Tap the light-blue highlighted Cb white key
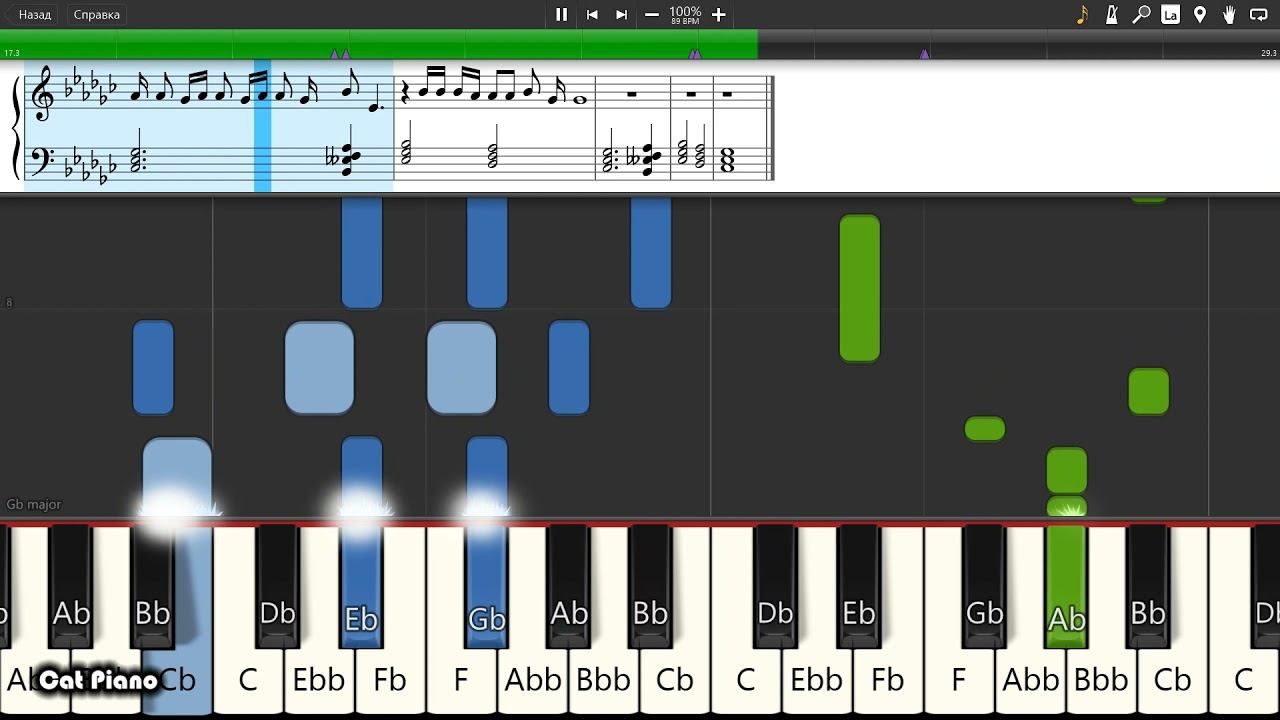This screenshot has height=720, width=1280. [x=177, y=680]
